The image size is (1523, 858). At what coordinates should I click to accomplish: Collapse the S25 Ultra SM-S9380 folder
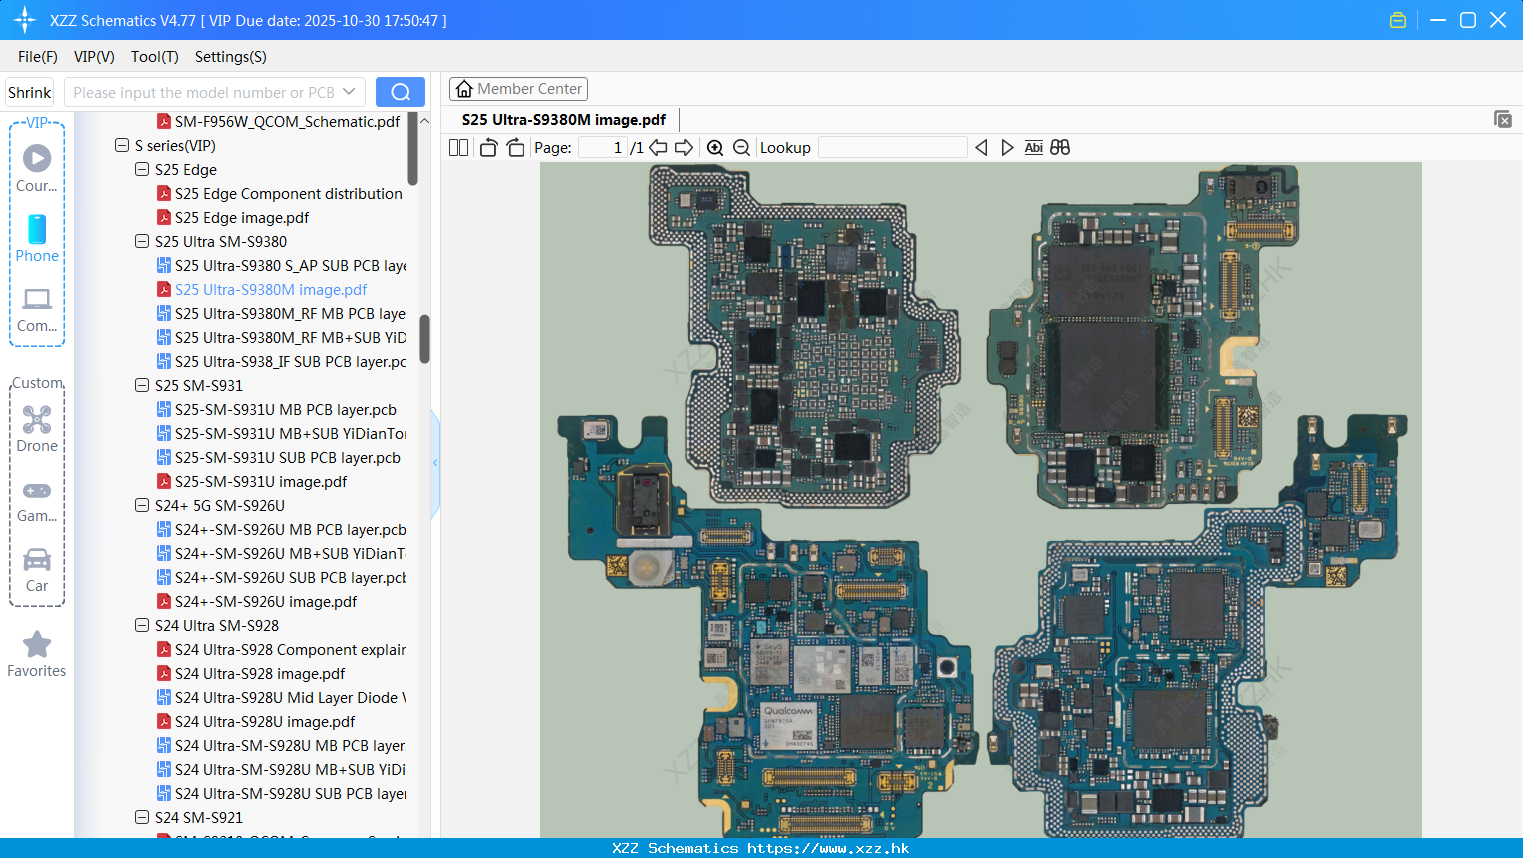142,241
